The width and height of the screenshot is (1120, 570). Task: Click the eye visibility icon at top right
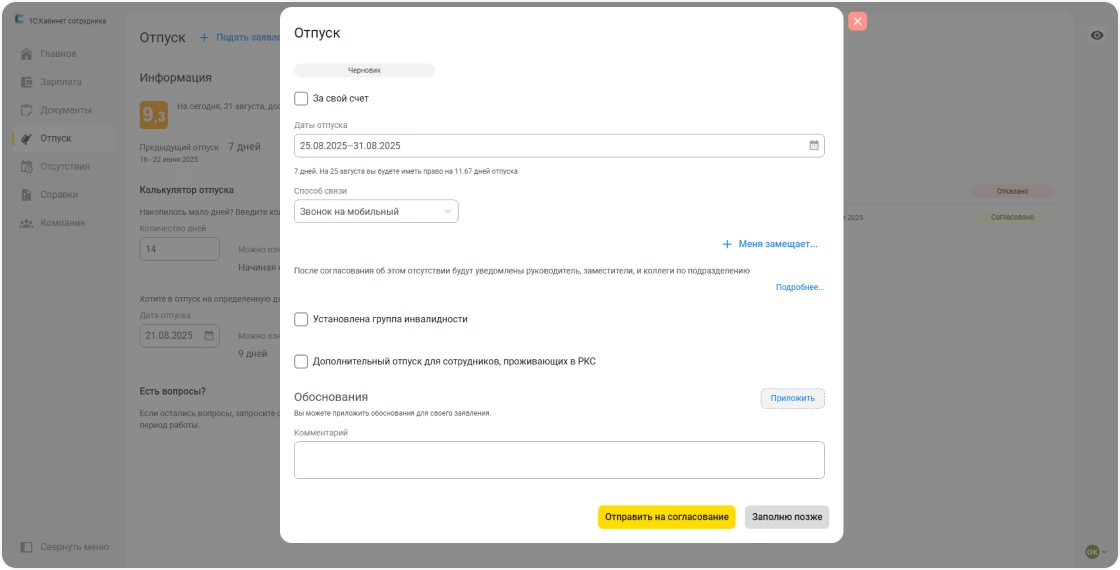(1097, 35)
